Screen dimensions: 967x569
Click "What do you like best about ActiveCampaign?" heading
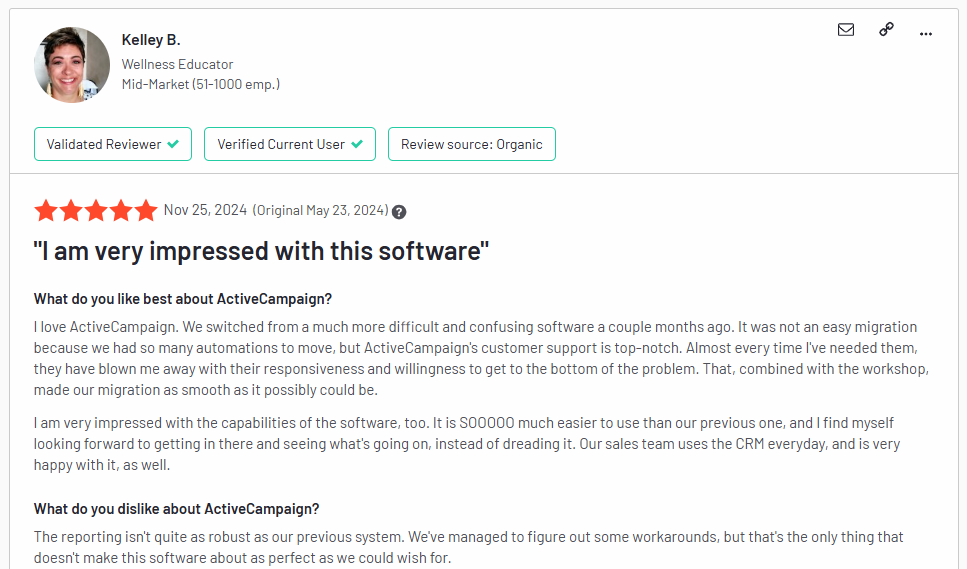183,299
